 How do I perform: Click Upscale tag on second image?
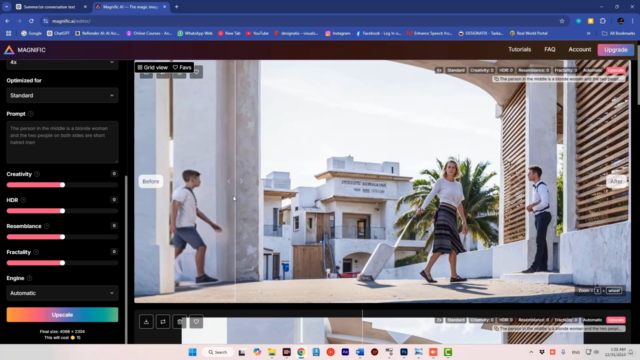(615, 320)
